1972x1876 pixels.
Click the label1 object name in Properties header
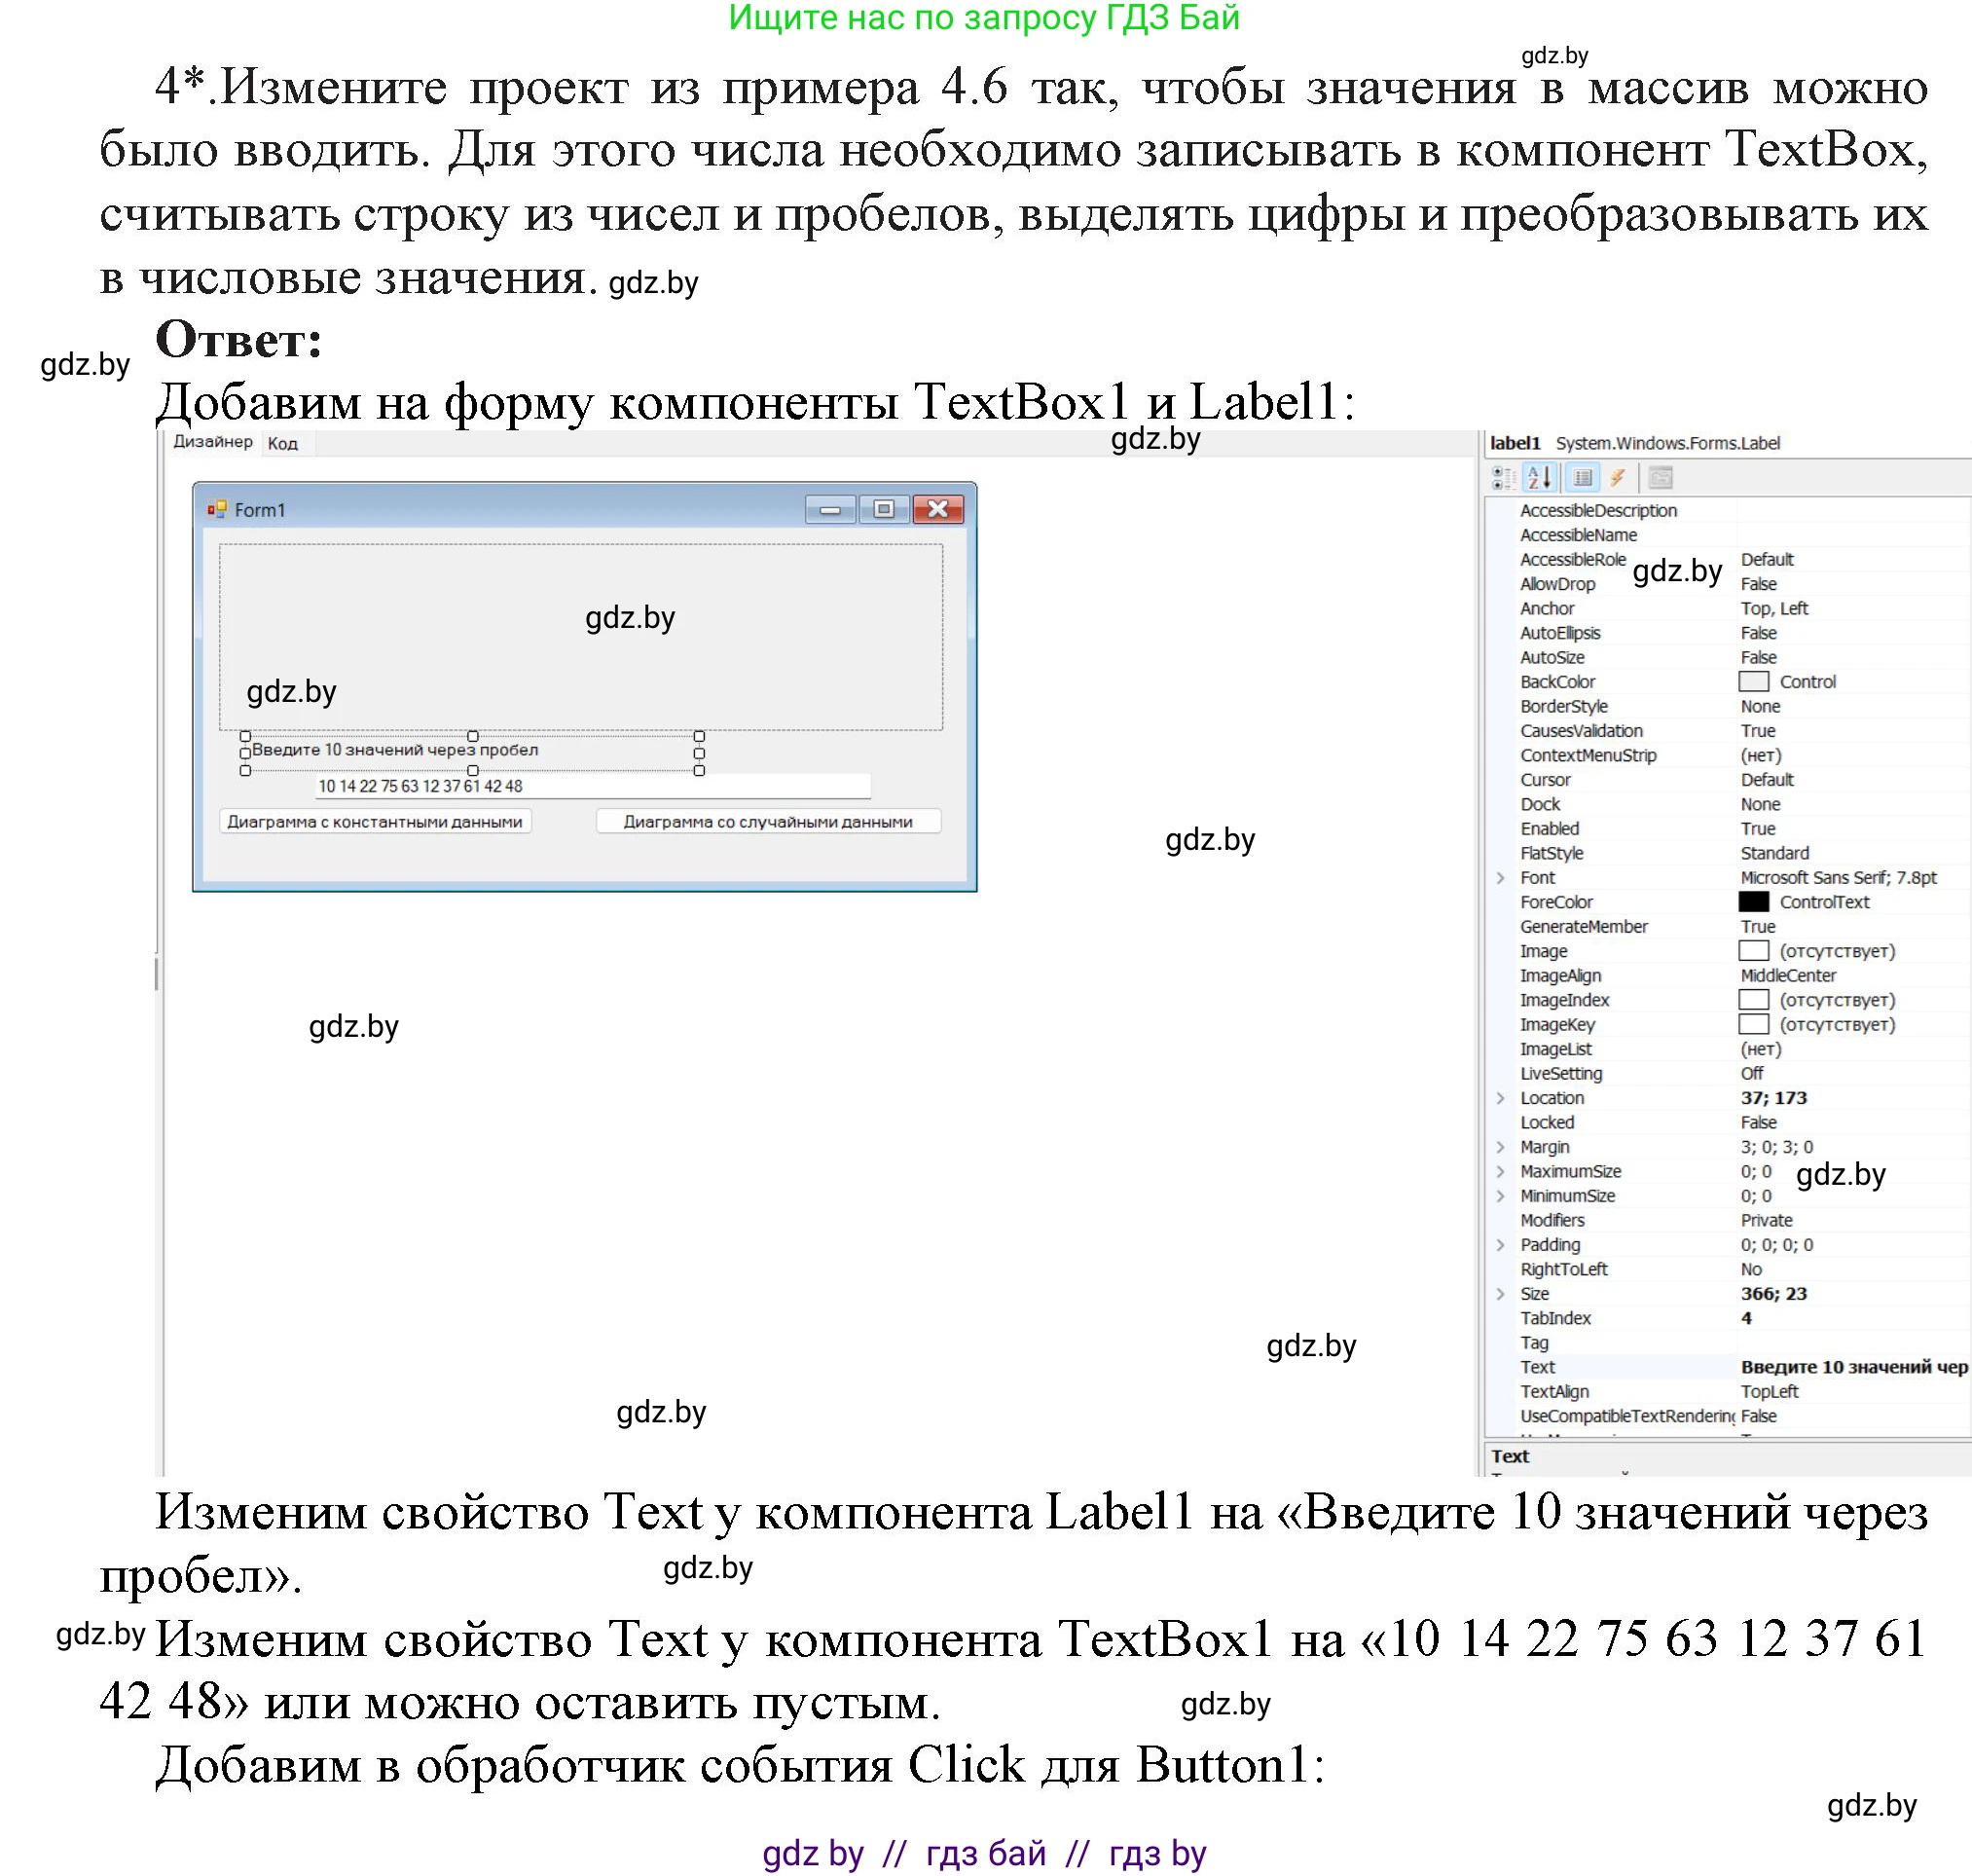click(1515, 443)
